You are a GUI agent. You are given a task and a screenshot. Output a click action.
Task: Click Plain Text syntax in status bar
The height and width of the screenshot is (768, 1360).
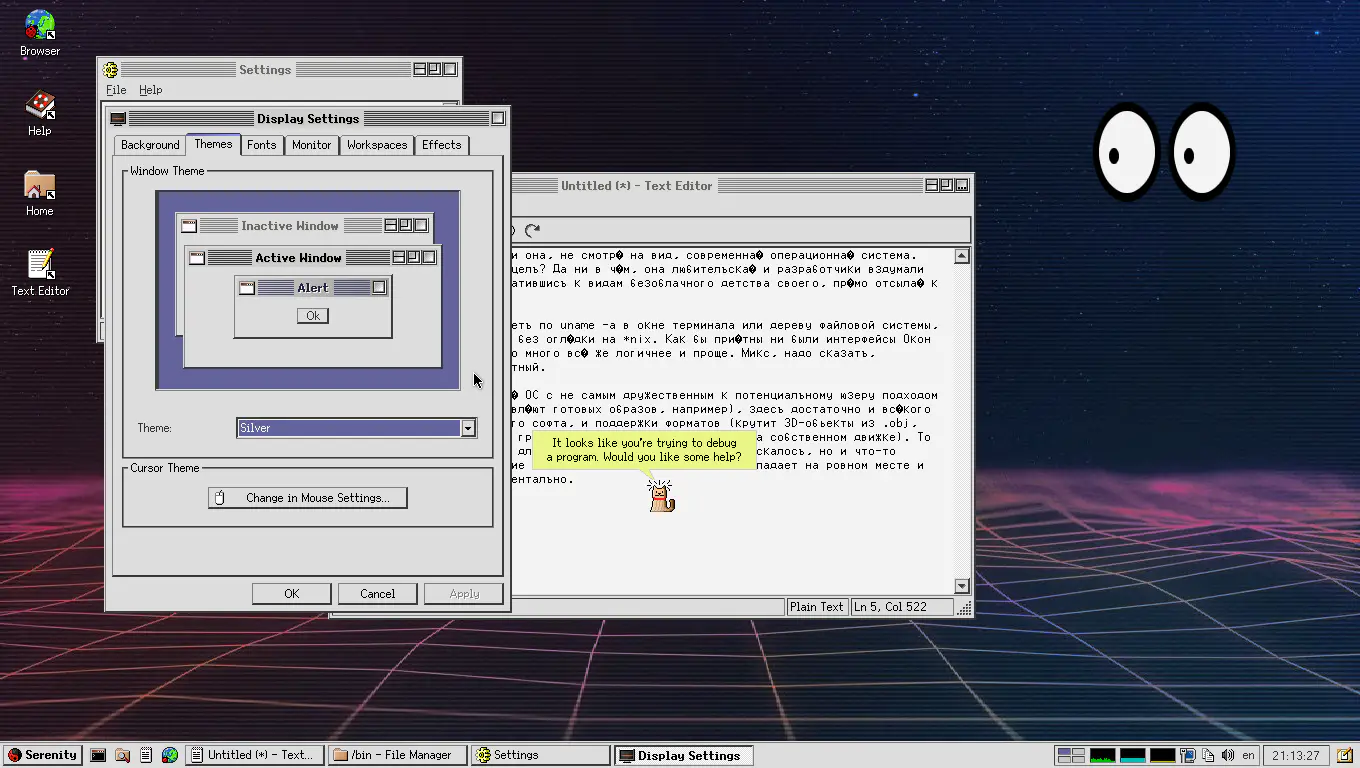817,607
